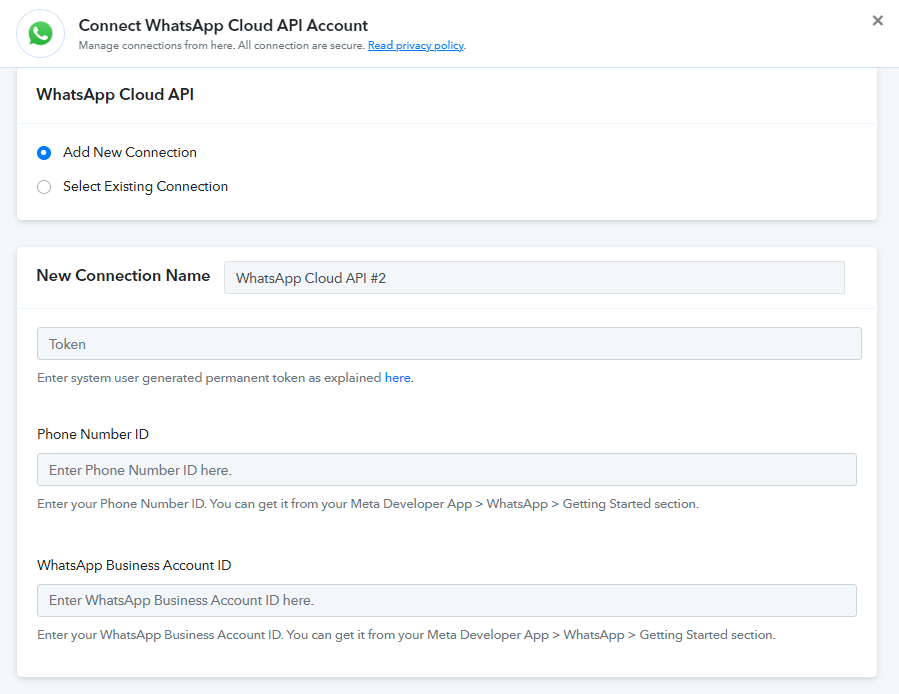Click the 'WhatsApp Business Account ID' field label
Viewport: 899px width, 694px height.
point(134,566)
